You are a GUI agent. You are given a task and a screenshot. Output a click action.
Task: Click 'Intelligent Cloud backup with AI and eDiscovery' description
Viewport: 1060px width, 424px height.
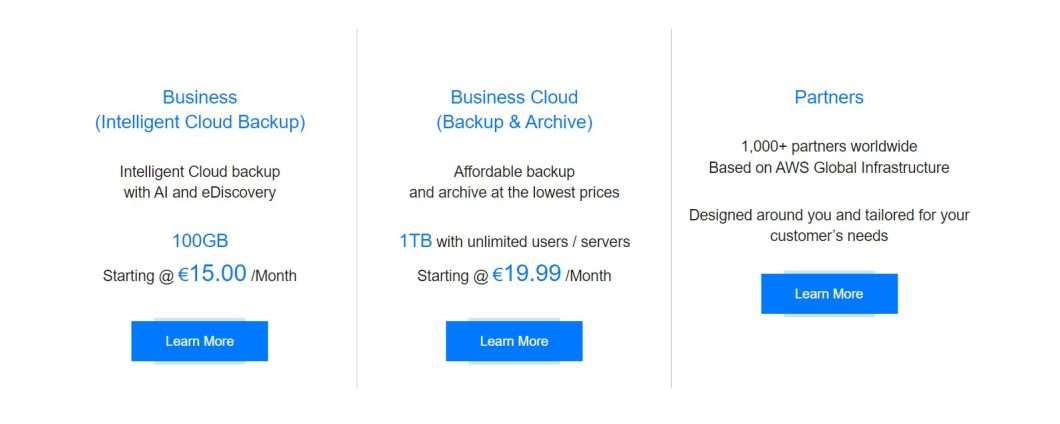click(x=200, y=181)
